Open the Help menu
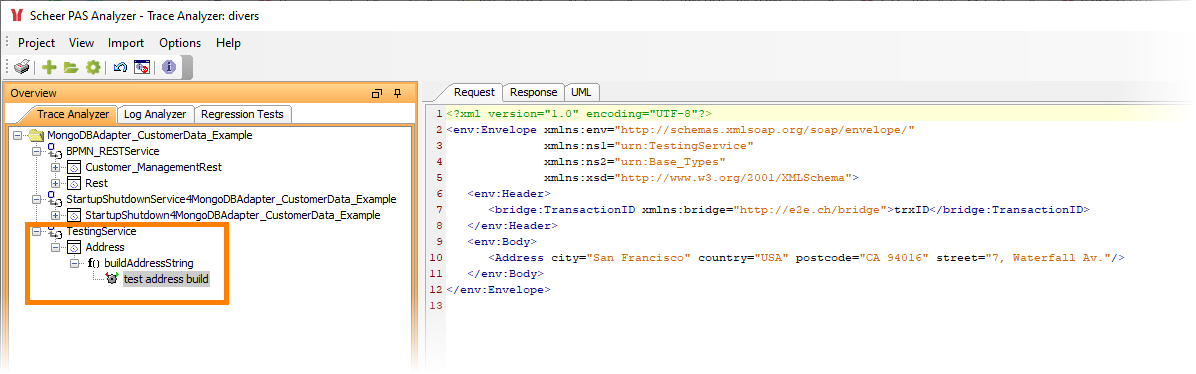1196x374 pixels. [x=228, y=43]
